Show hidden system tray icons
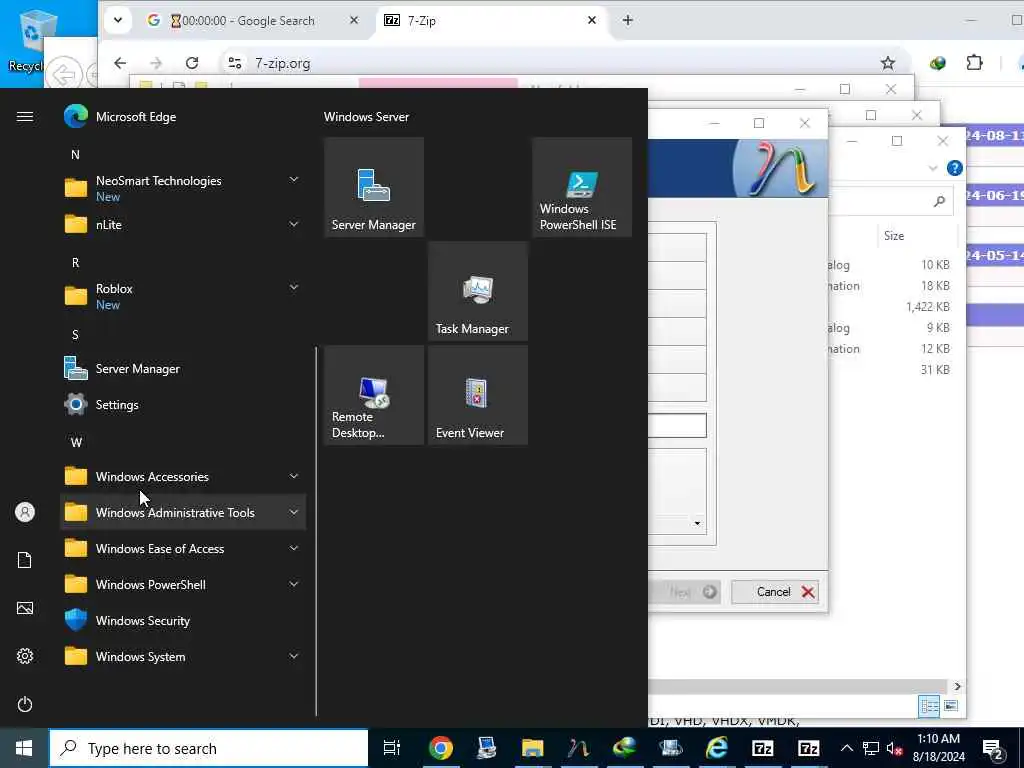Viewport: 1024px width, 768px height. (x=846, y=749)
